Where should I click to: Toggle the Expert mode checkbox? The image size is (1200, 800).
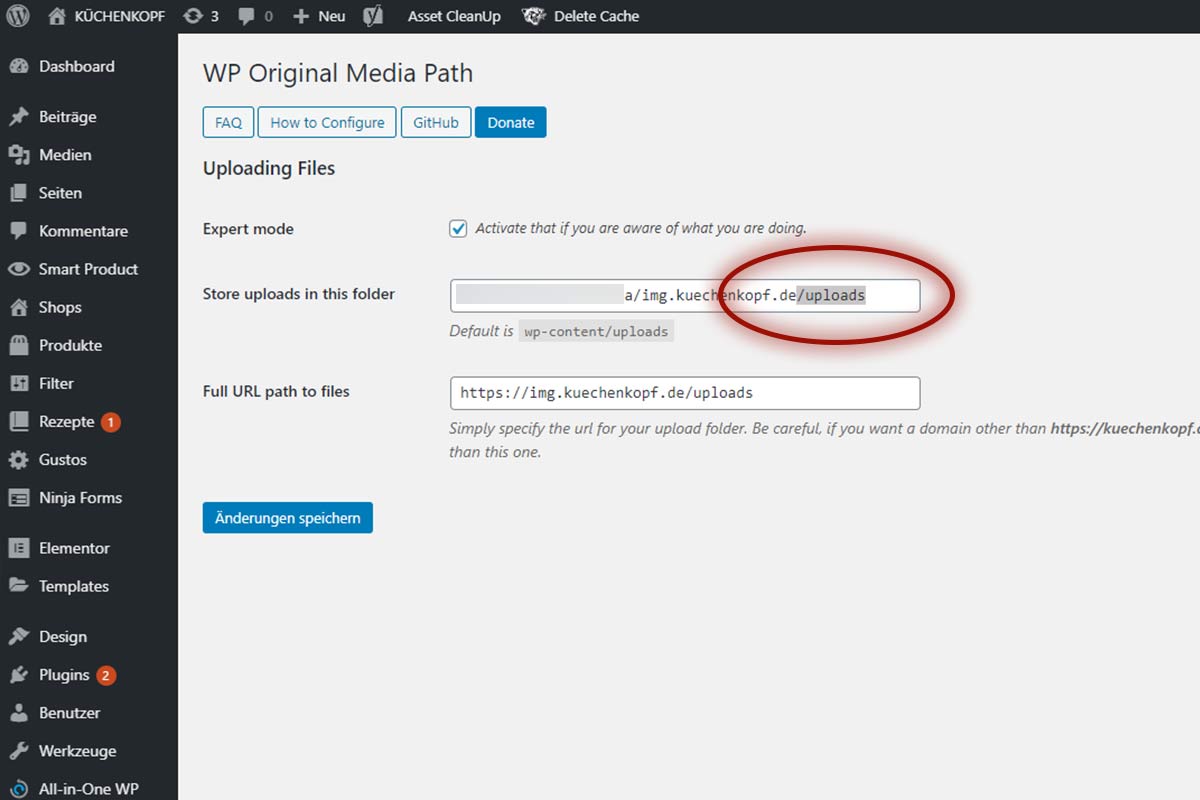(x=458, y=228)
